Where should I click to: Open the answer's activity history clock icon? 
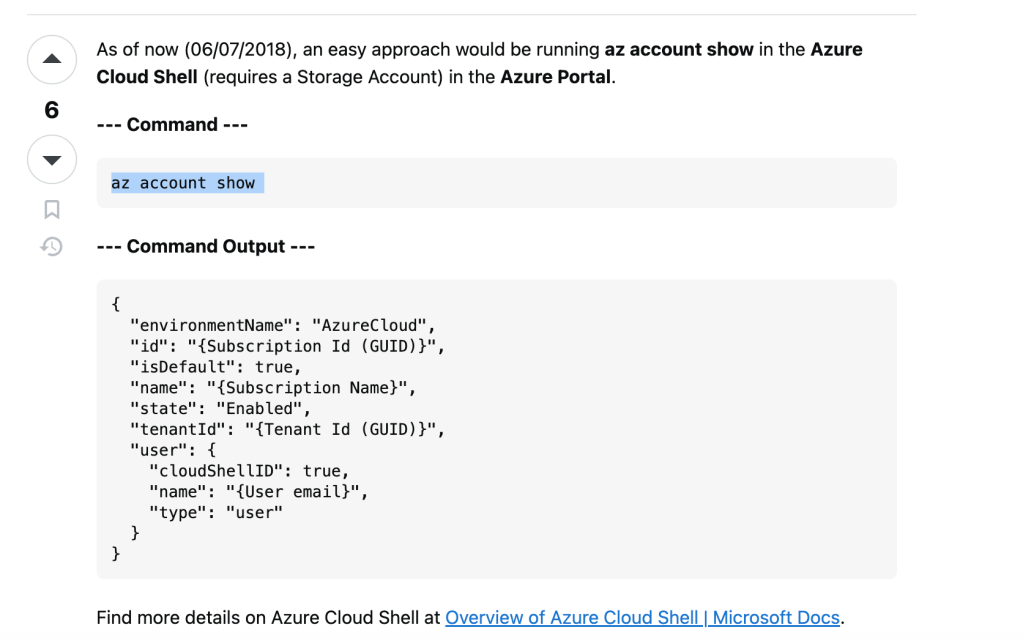point(52,246)
